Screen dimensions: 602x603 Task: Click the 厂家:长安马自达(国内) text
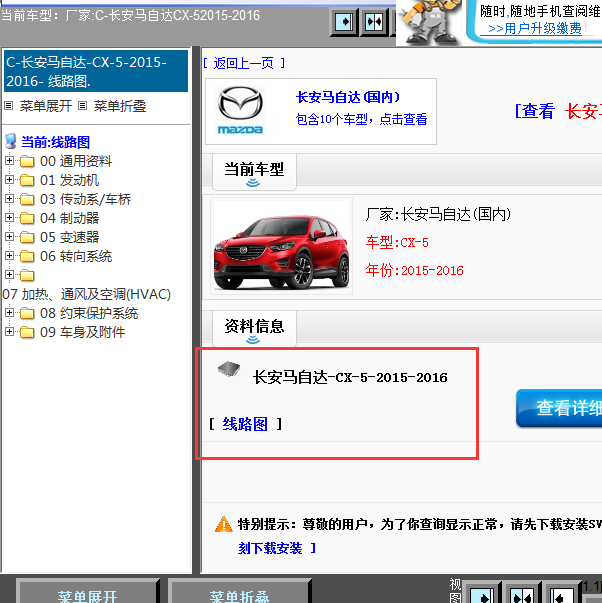438,214
